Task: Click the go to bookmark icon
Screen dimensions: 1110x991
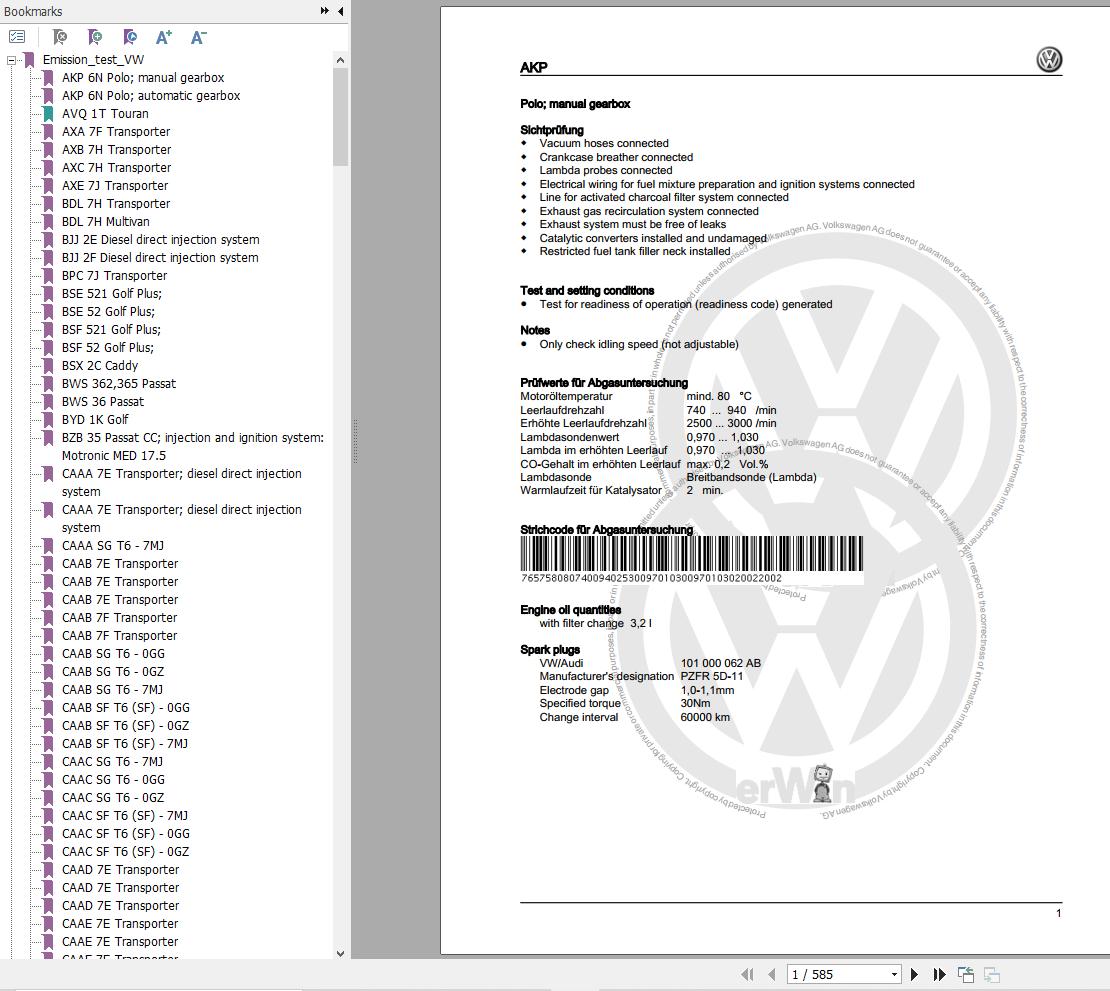Action: click(x=130, y=37)
